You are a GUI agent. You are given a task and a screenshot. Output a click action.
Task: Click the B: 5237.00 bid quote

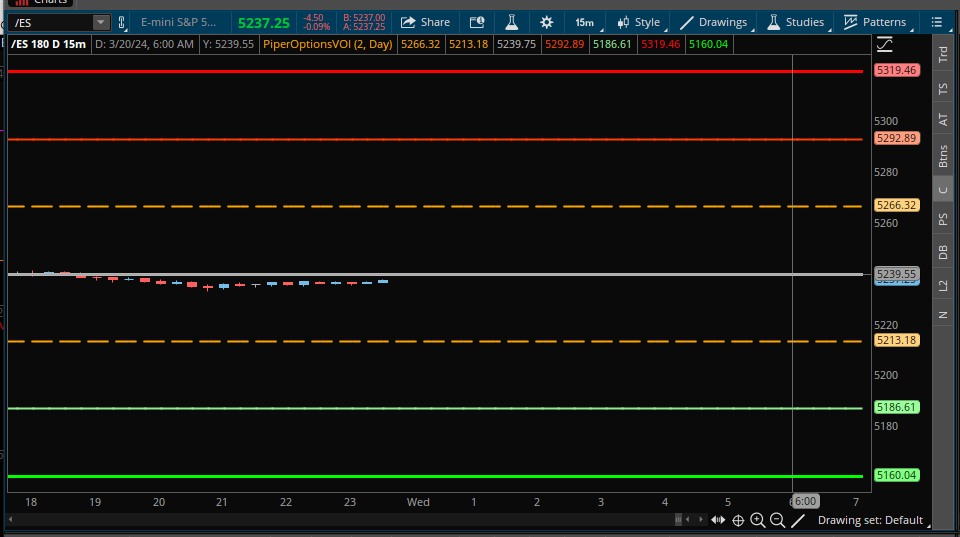coord(364,18)
